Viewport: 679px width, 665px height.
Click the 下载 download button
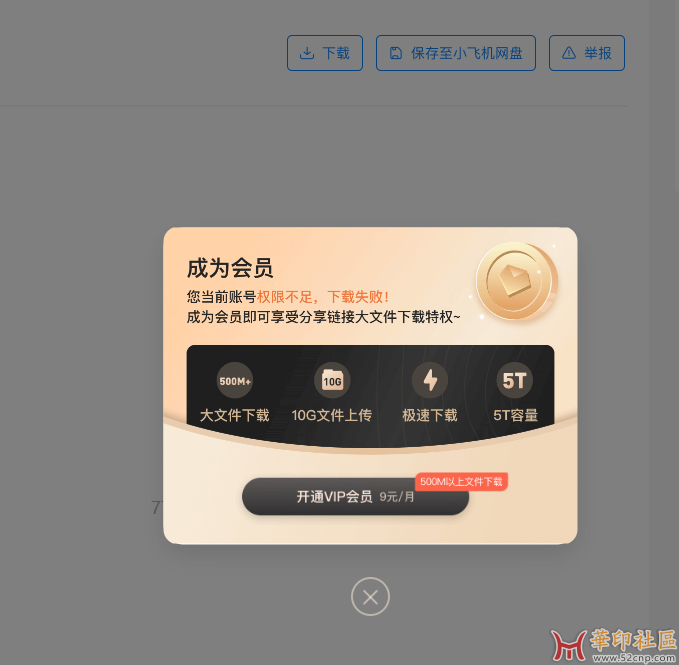pos(325,53)
